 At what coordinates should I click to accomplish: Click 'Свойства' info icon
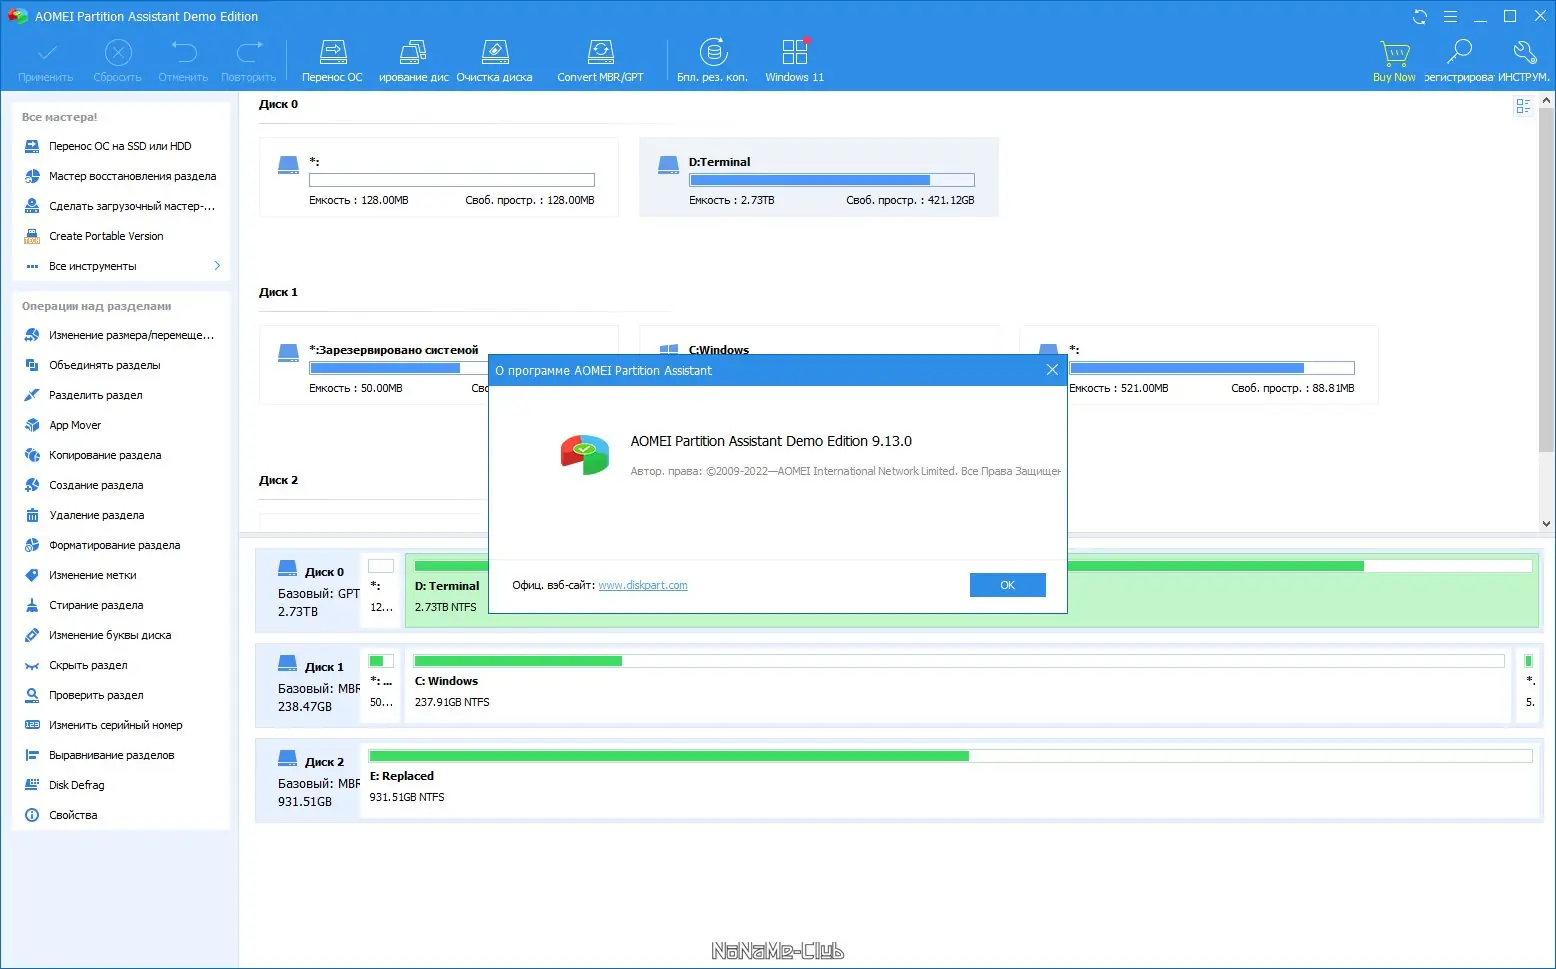pos(32,815)
